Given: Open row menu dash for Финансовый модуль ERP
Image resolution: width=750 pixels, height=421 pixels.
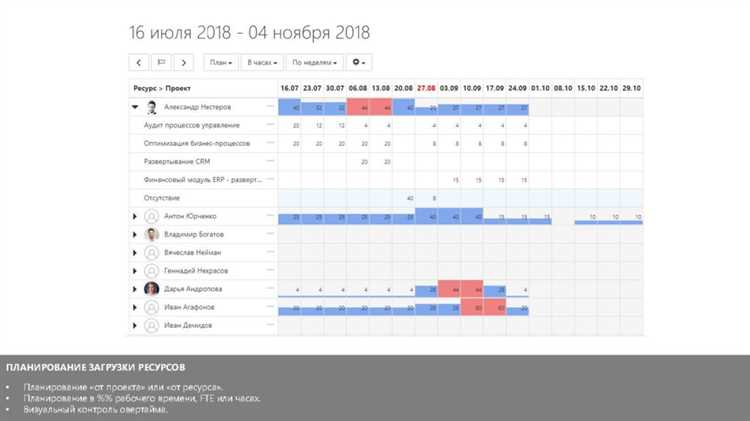Looking at the screenshot, I should coord(270,179).
